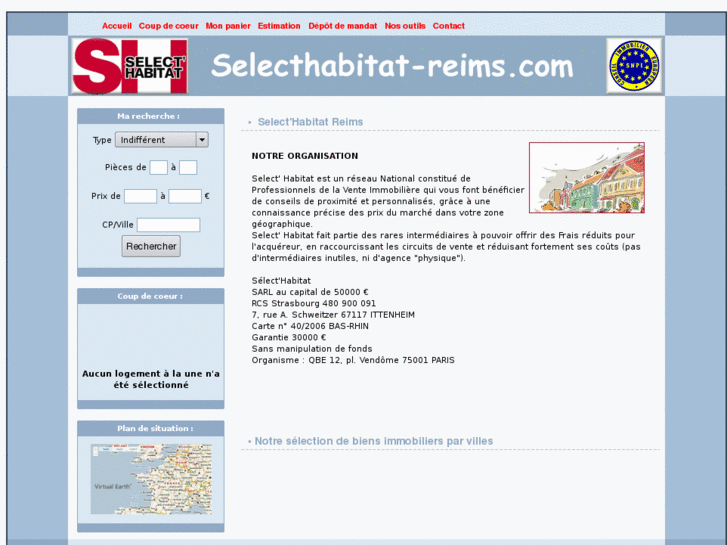Click 'Sans manipulation de fonds' text

pos(312,349)
